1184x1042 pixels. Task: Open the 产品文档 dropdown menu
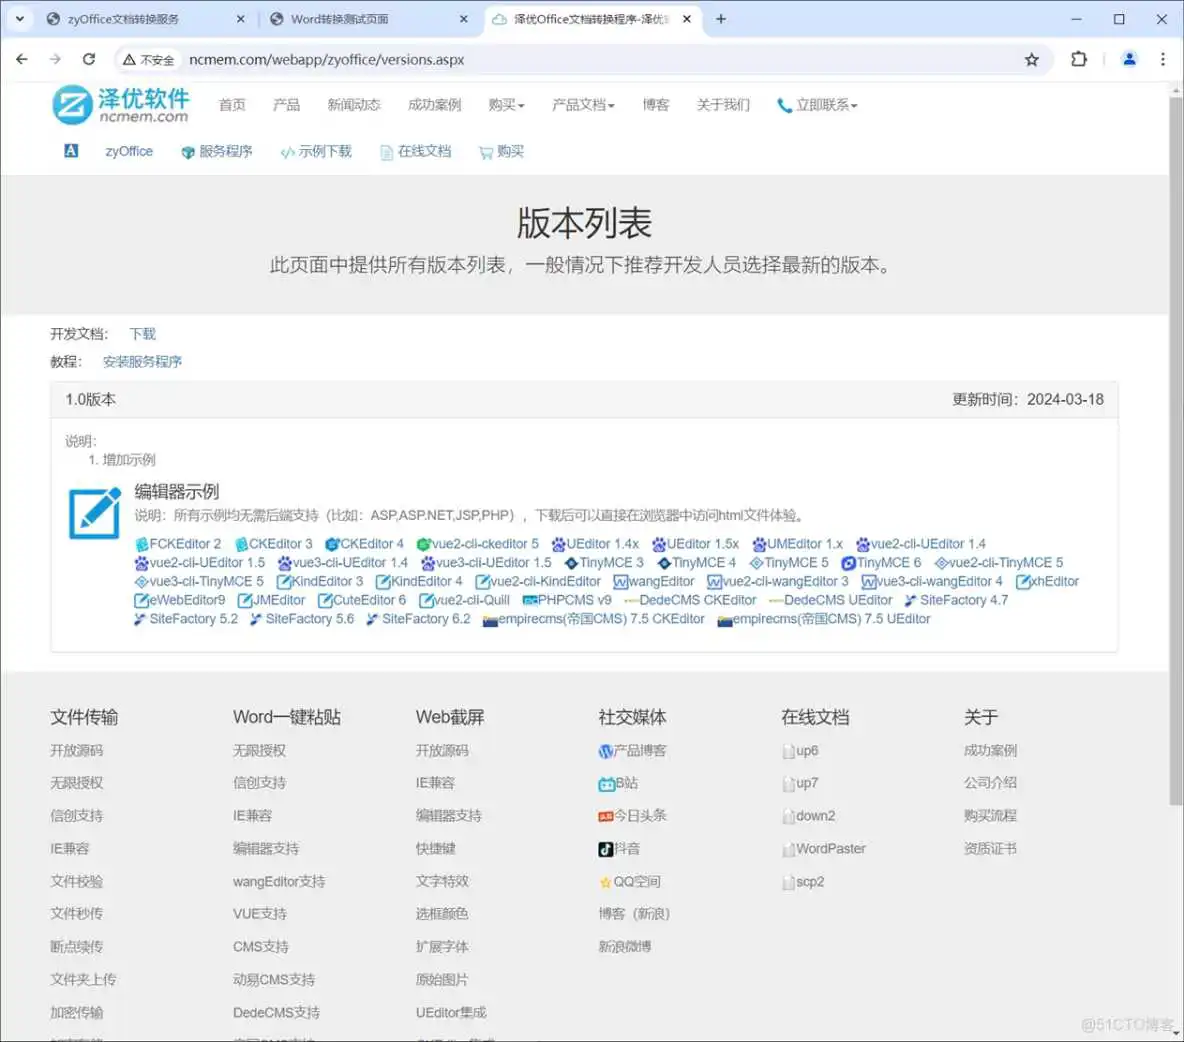[x=583, y=104]
